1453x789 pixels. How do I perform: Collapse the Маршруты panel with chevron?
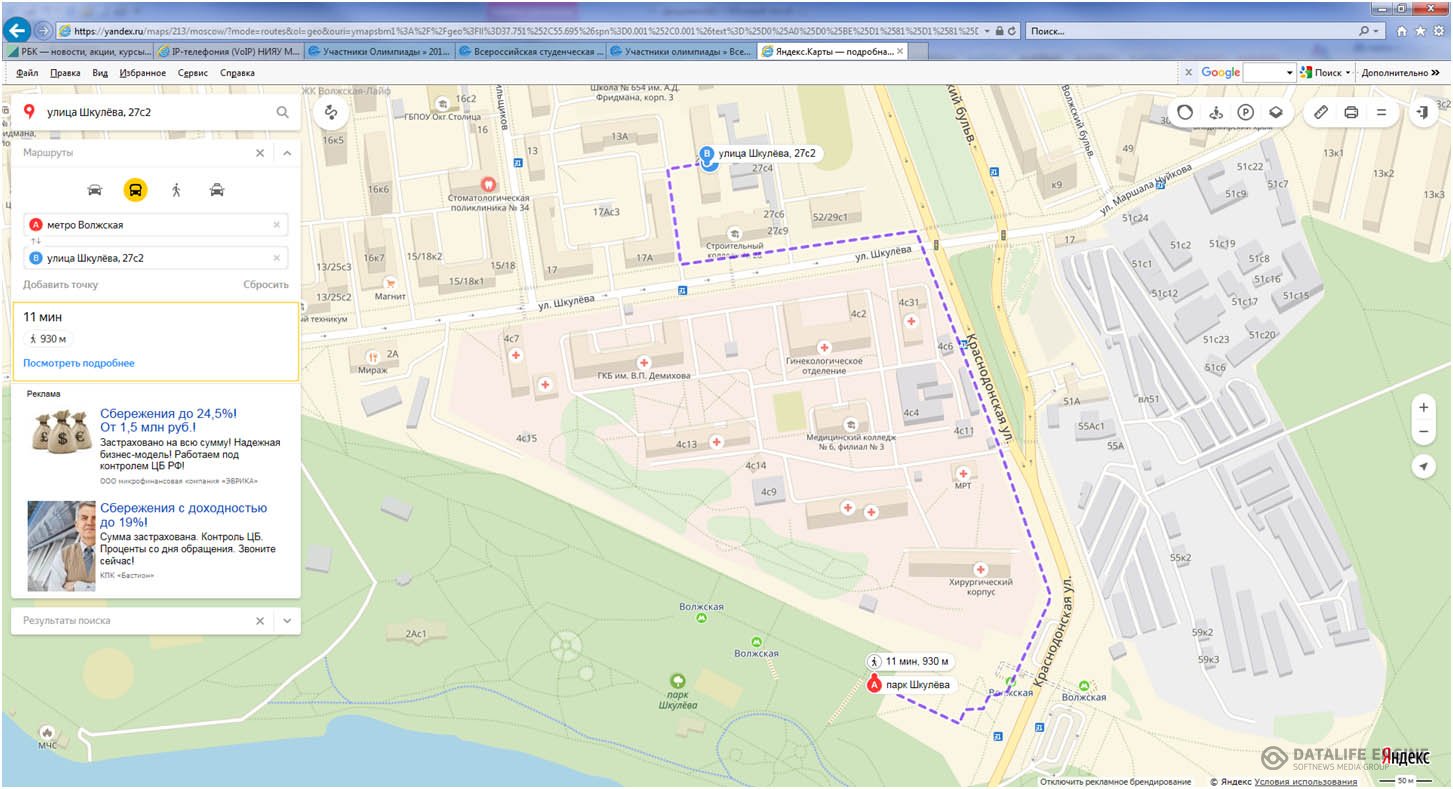tap(287, 153)
